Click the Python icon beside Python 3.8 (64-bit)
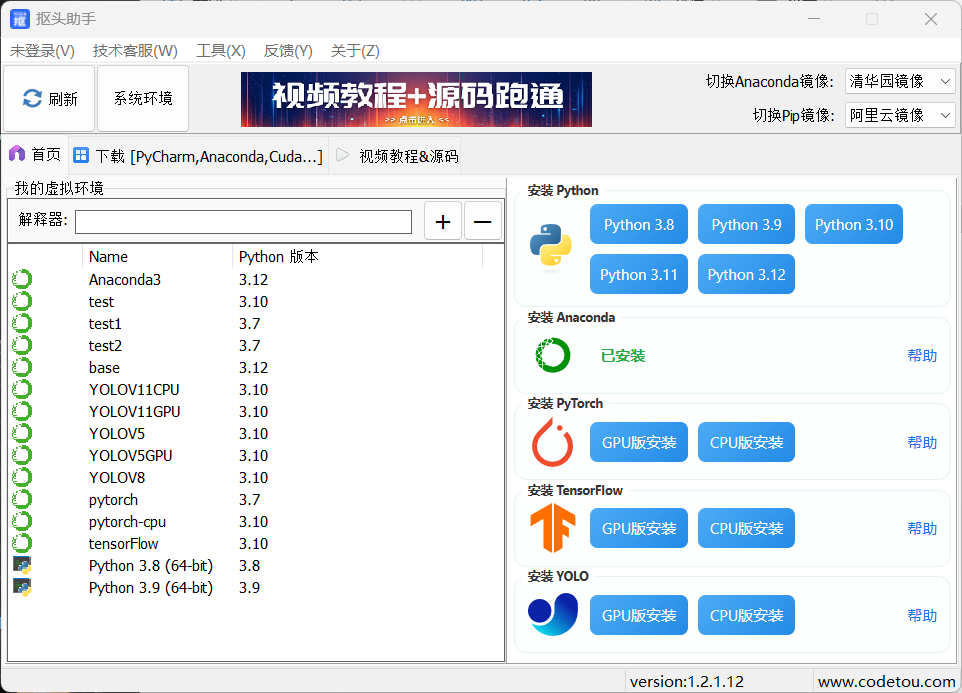This screenshot has height=693, width=962. [x=22, y=565]
